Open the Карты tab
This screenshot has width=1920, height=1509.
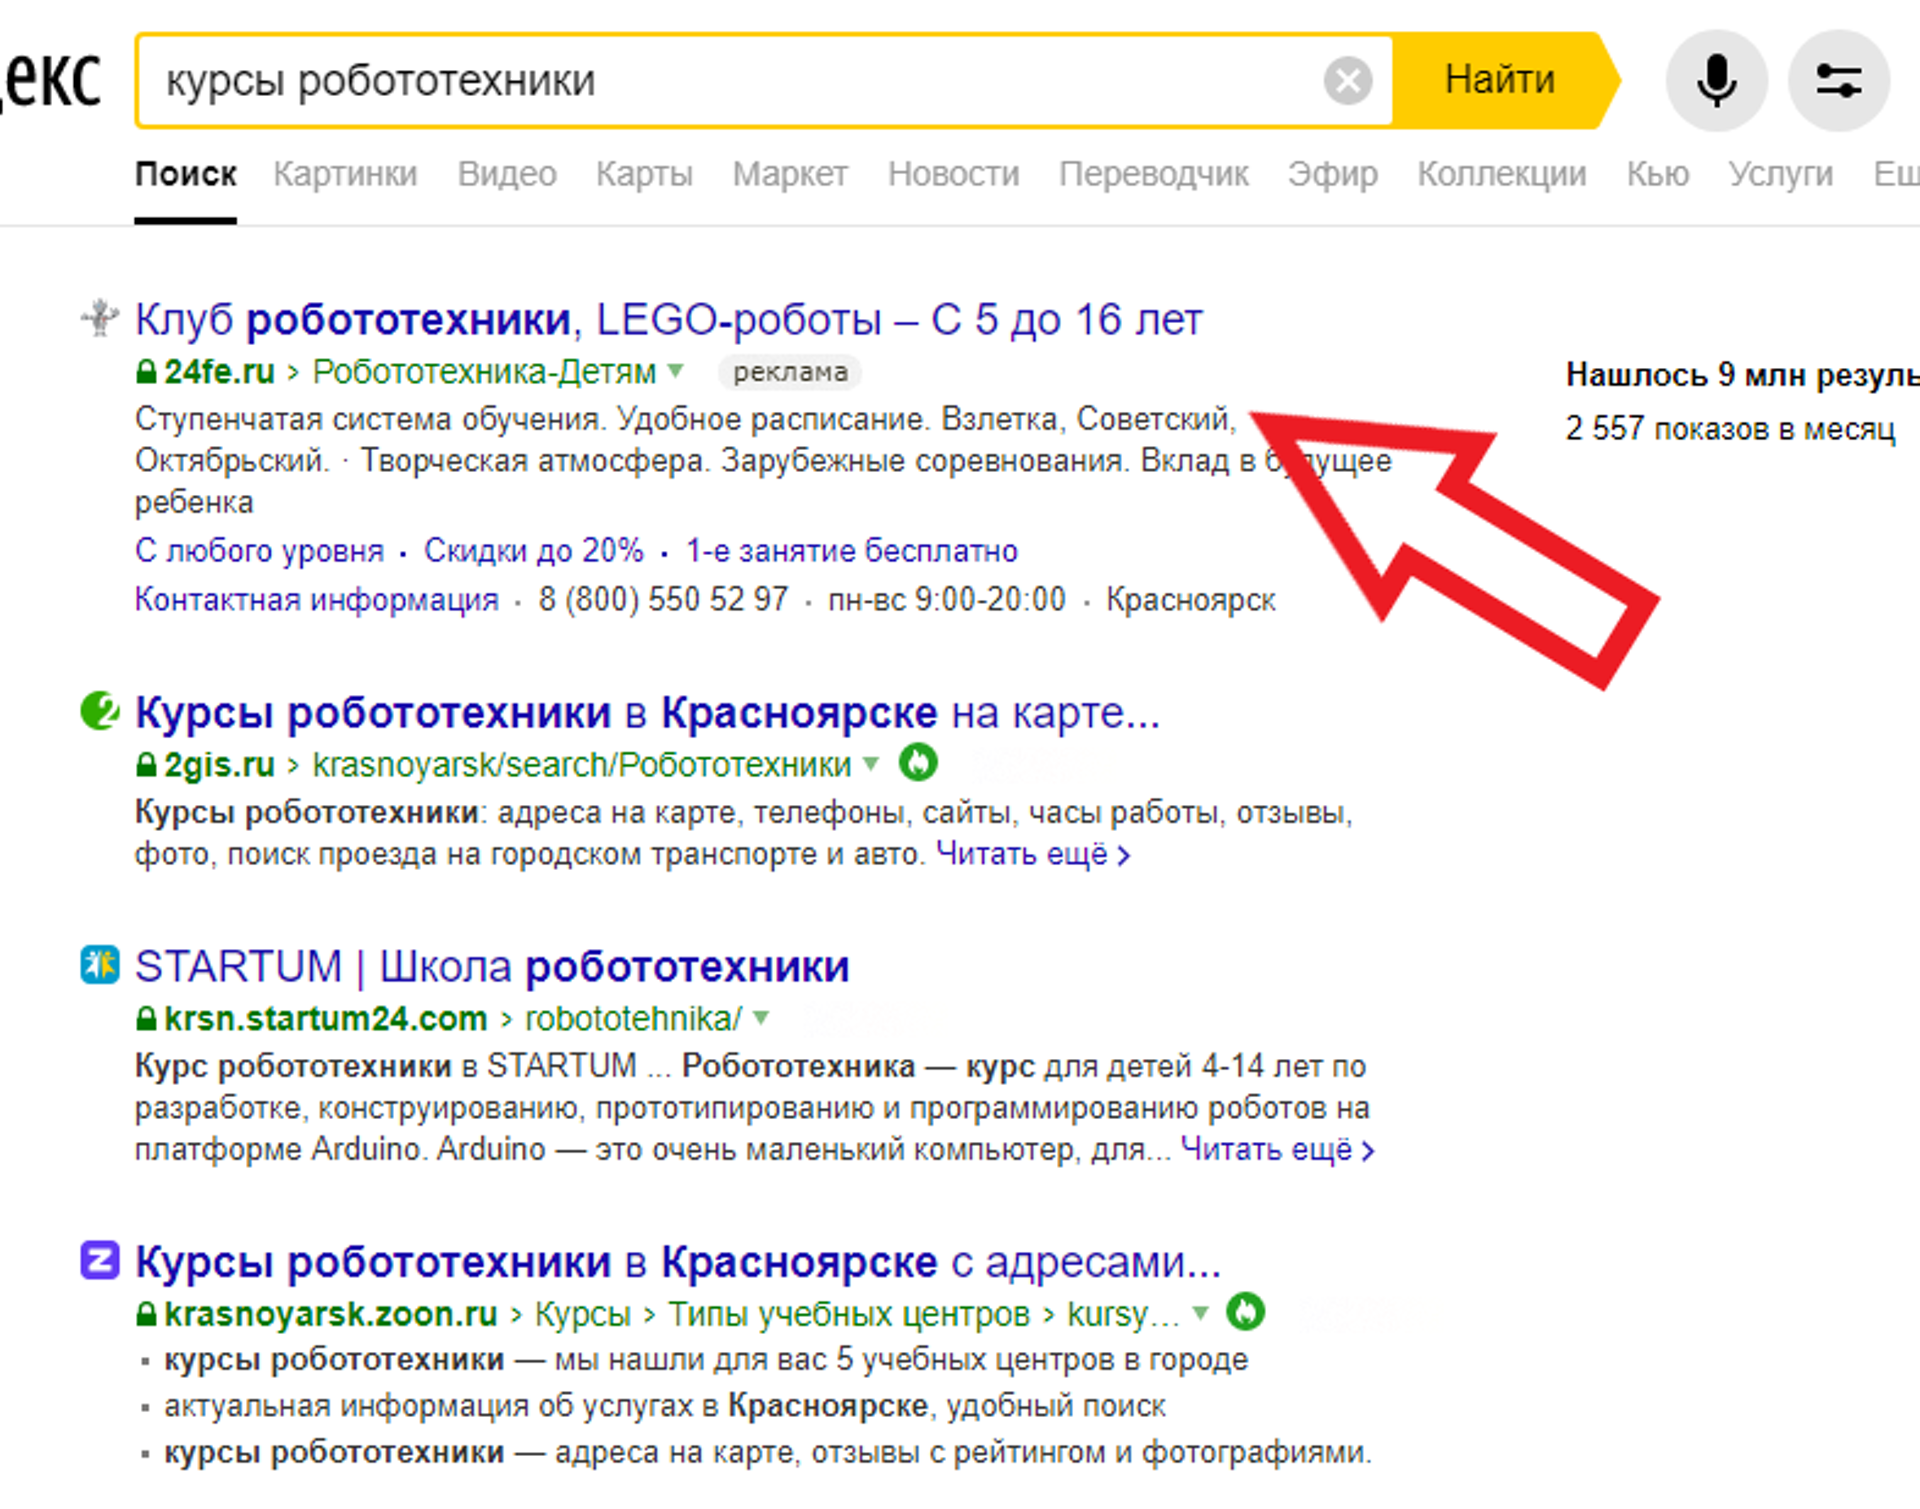[644, 174]
